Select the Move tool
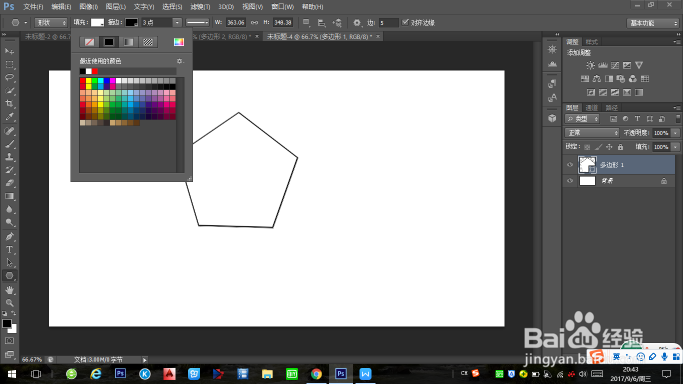The image size is (683, 384). [x=9, y=51]
